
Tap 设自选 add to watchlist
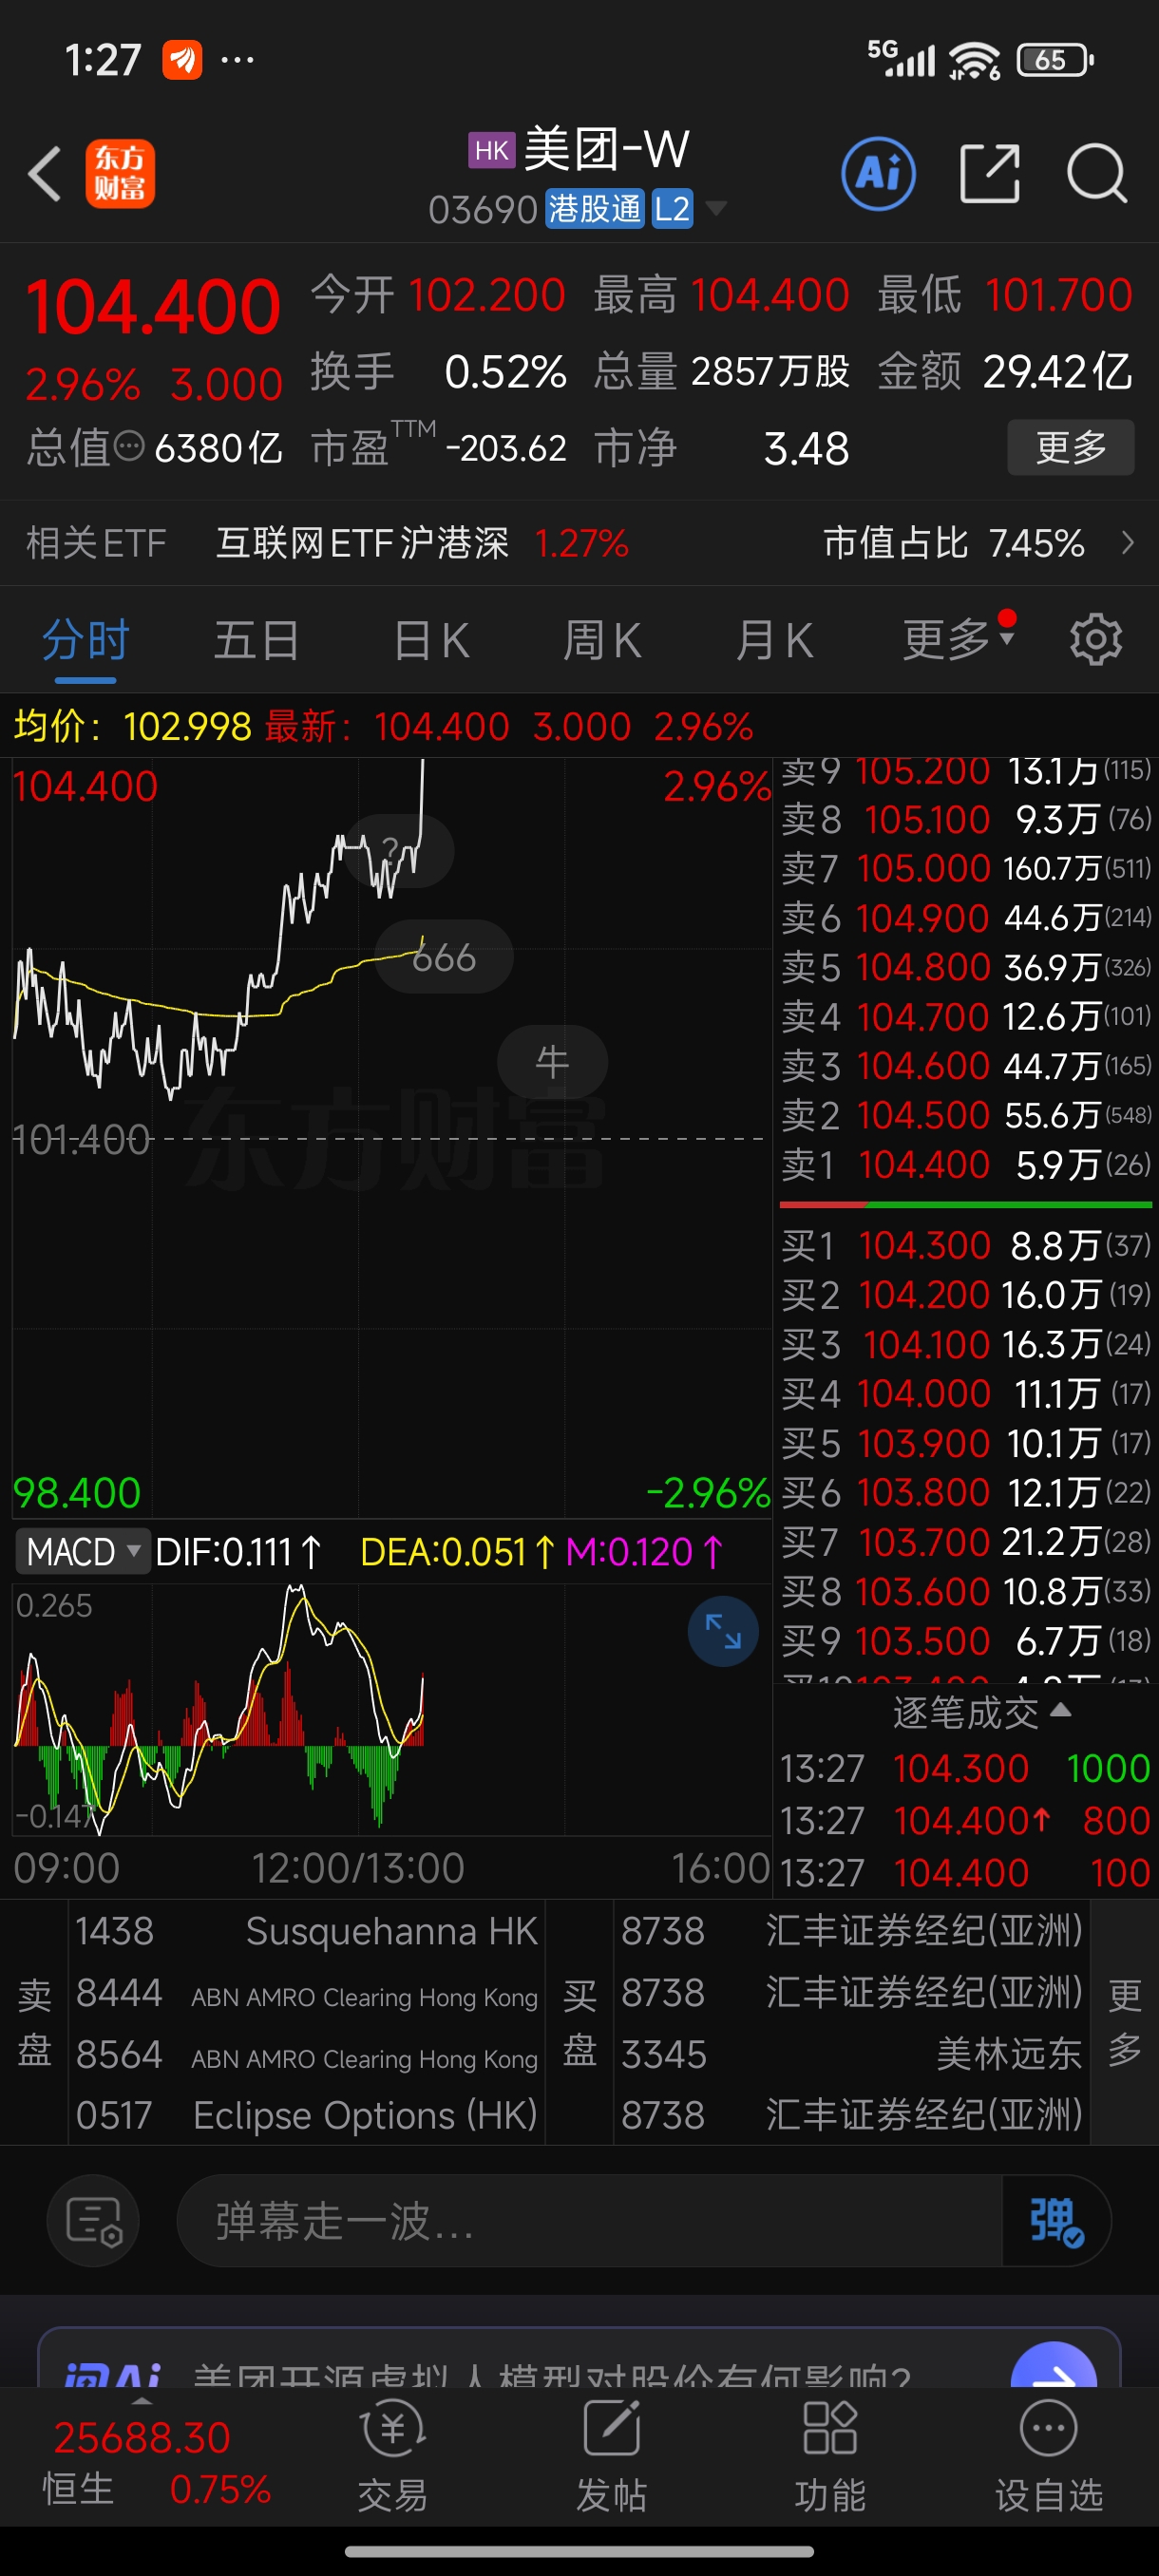coord(1048,2455)
